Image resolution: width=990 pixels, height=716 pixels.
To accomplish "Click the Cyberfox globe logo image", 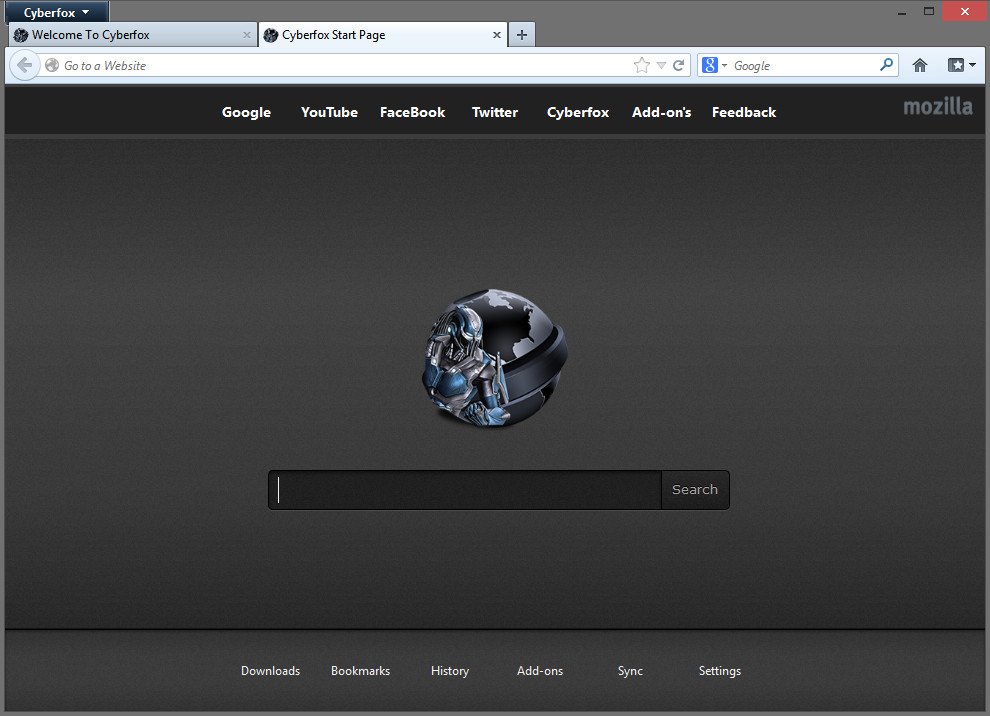I will pyautogui.click(x=495, y=358).
